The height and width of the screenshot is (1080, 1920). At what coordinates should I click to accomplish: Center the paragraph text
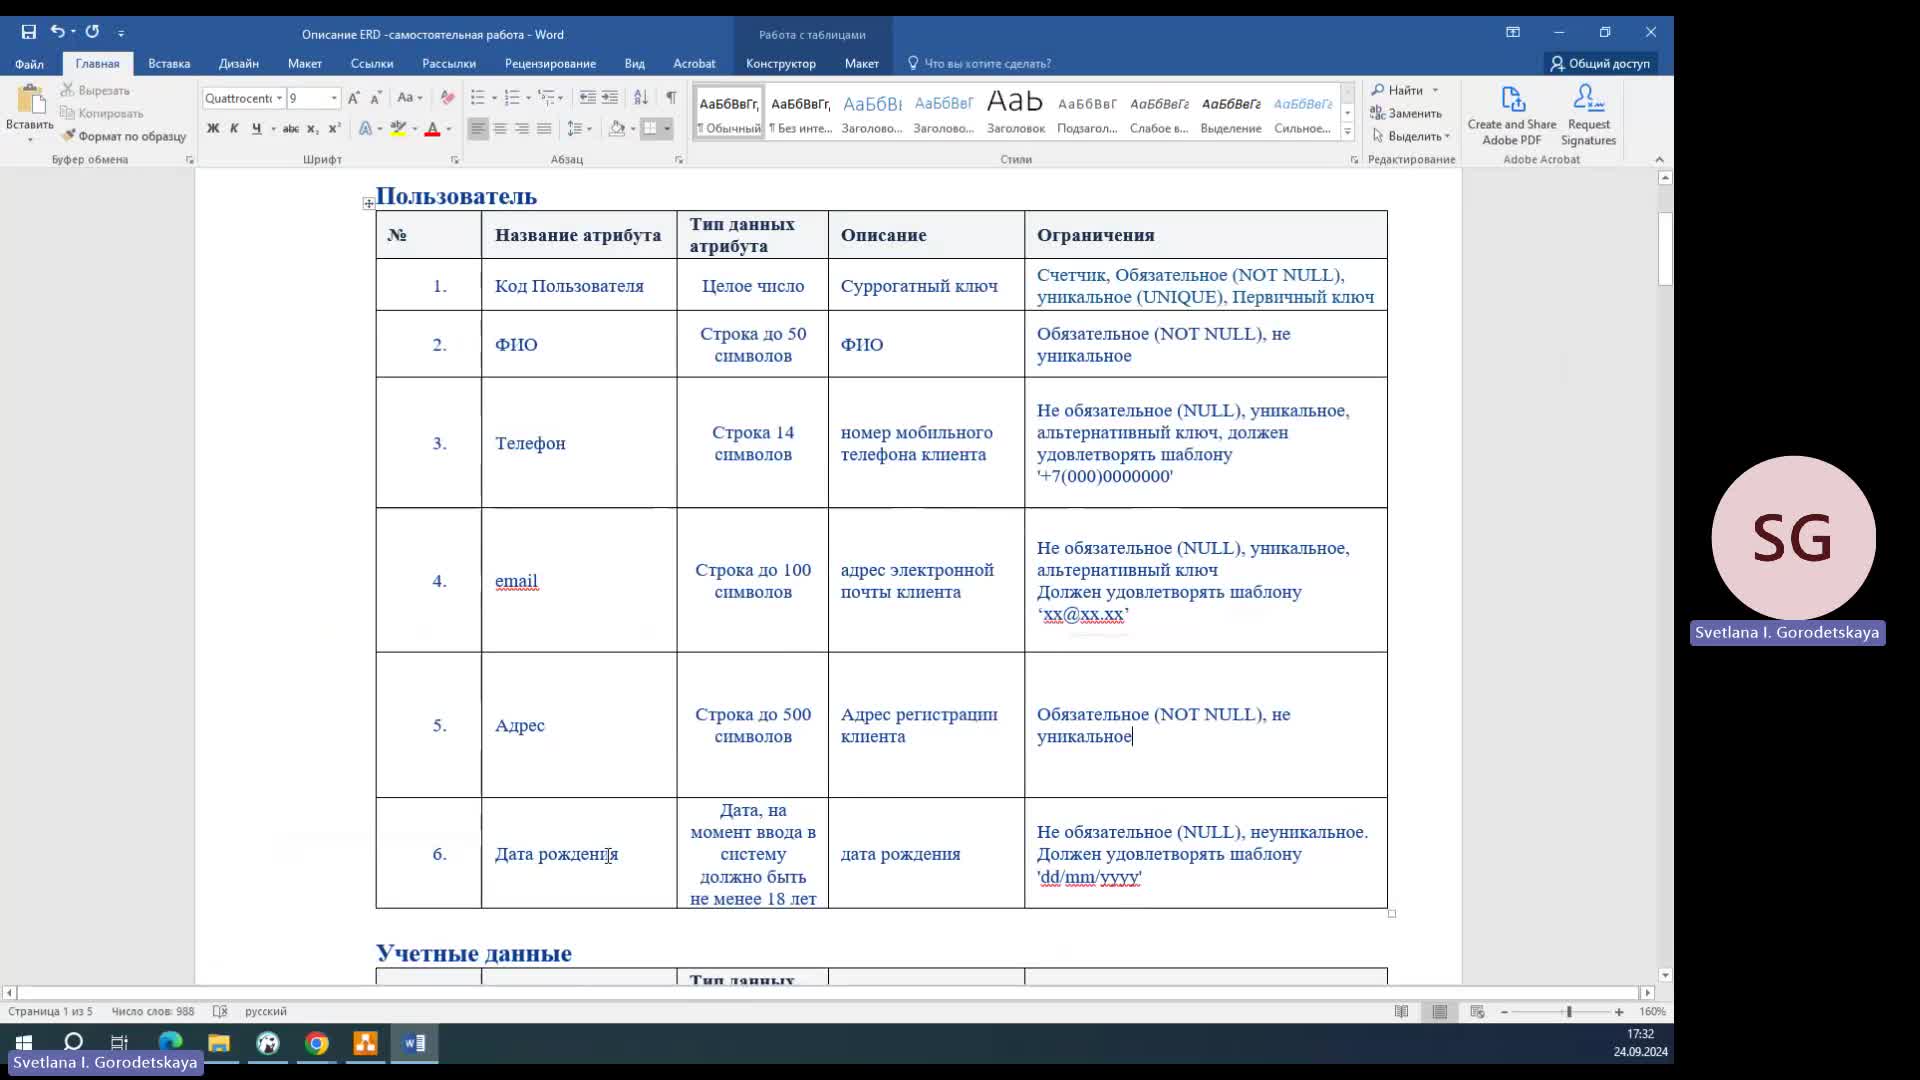500,128
